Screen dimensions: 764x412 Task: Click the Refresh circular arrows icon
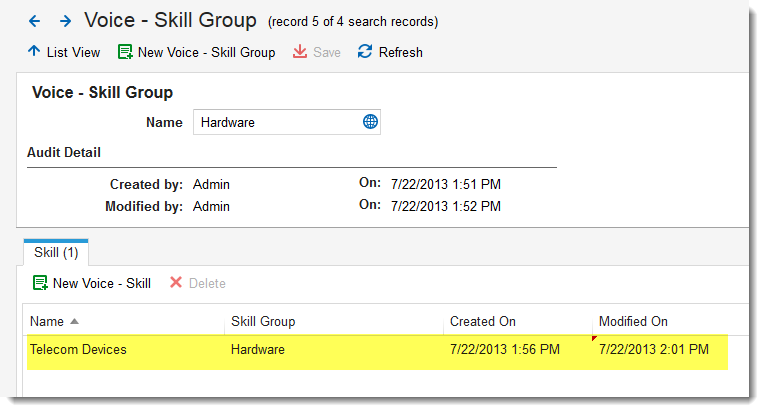[x=365, y=52]
